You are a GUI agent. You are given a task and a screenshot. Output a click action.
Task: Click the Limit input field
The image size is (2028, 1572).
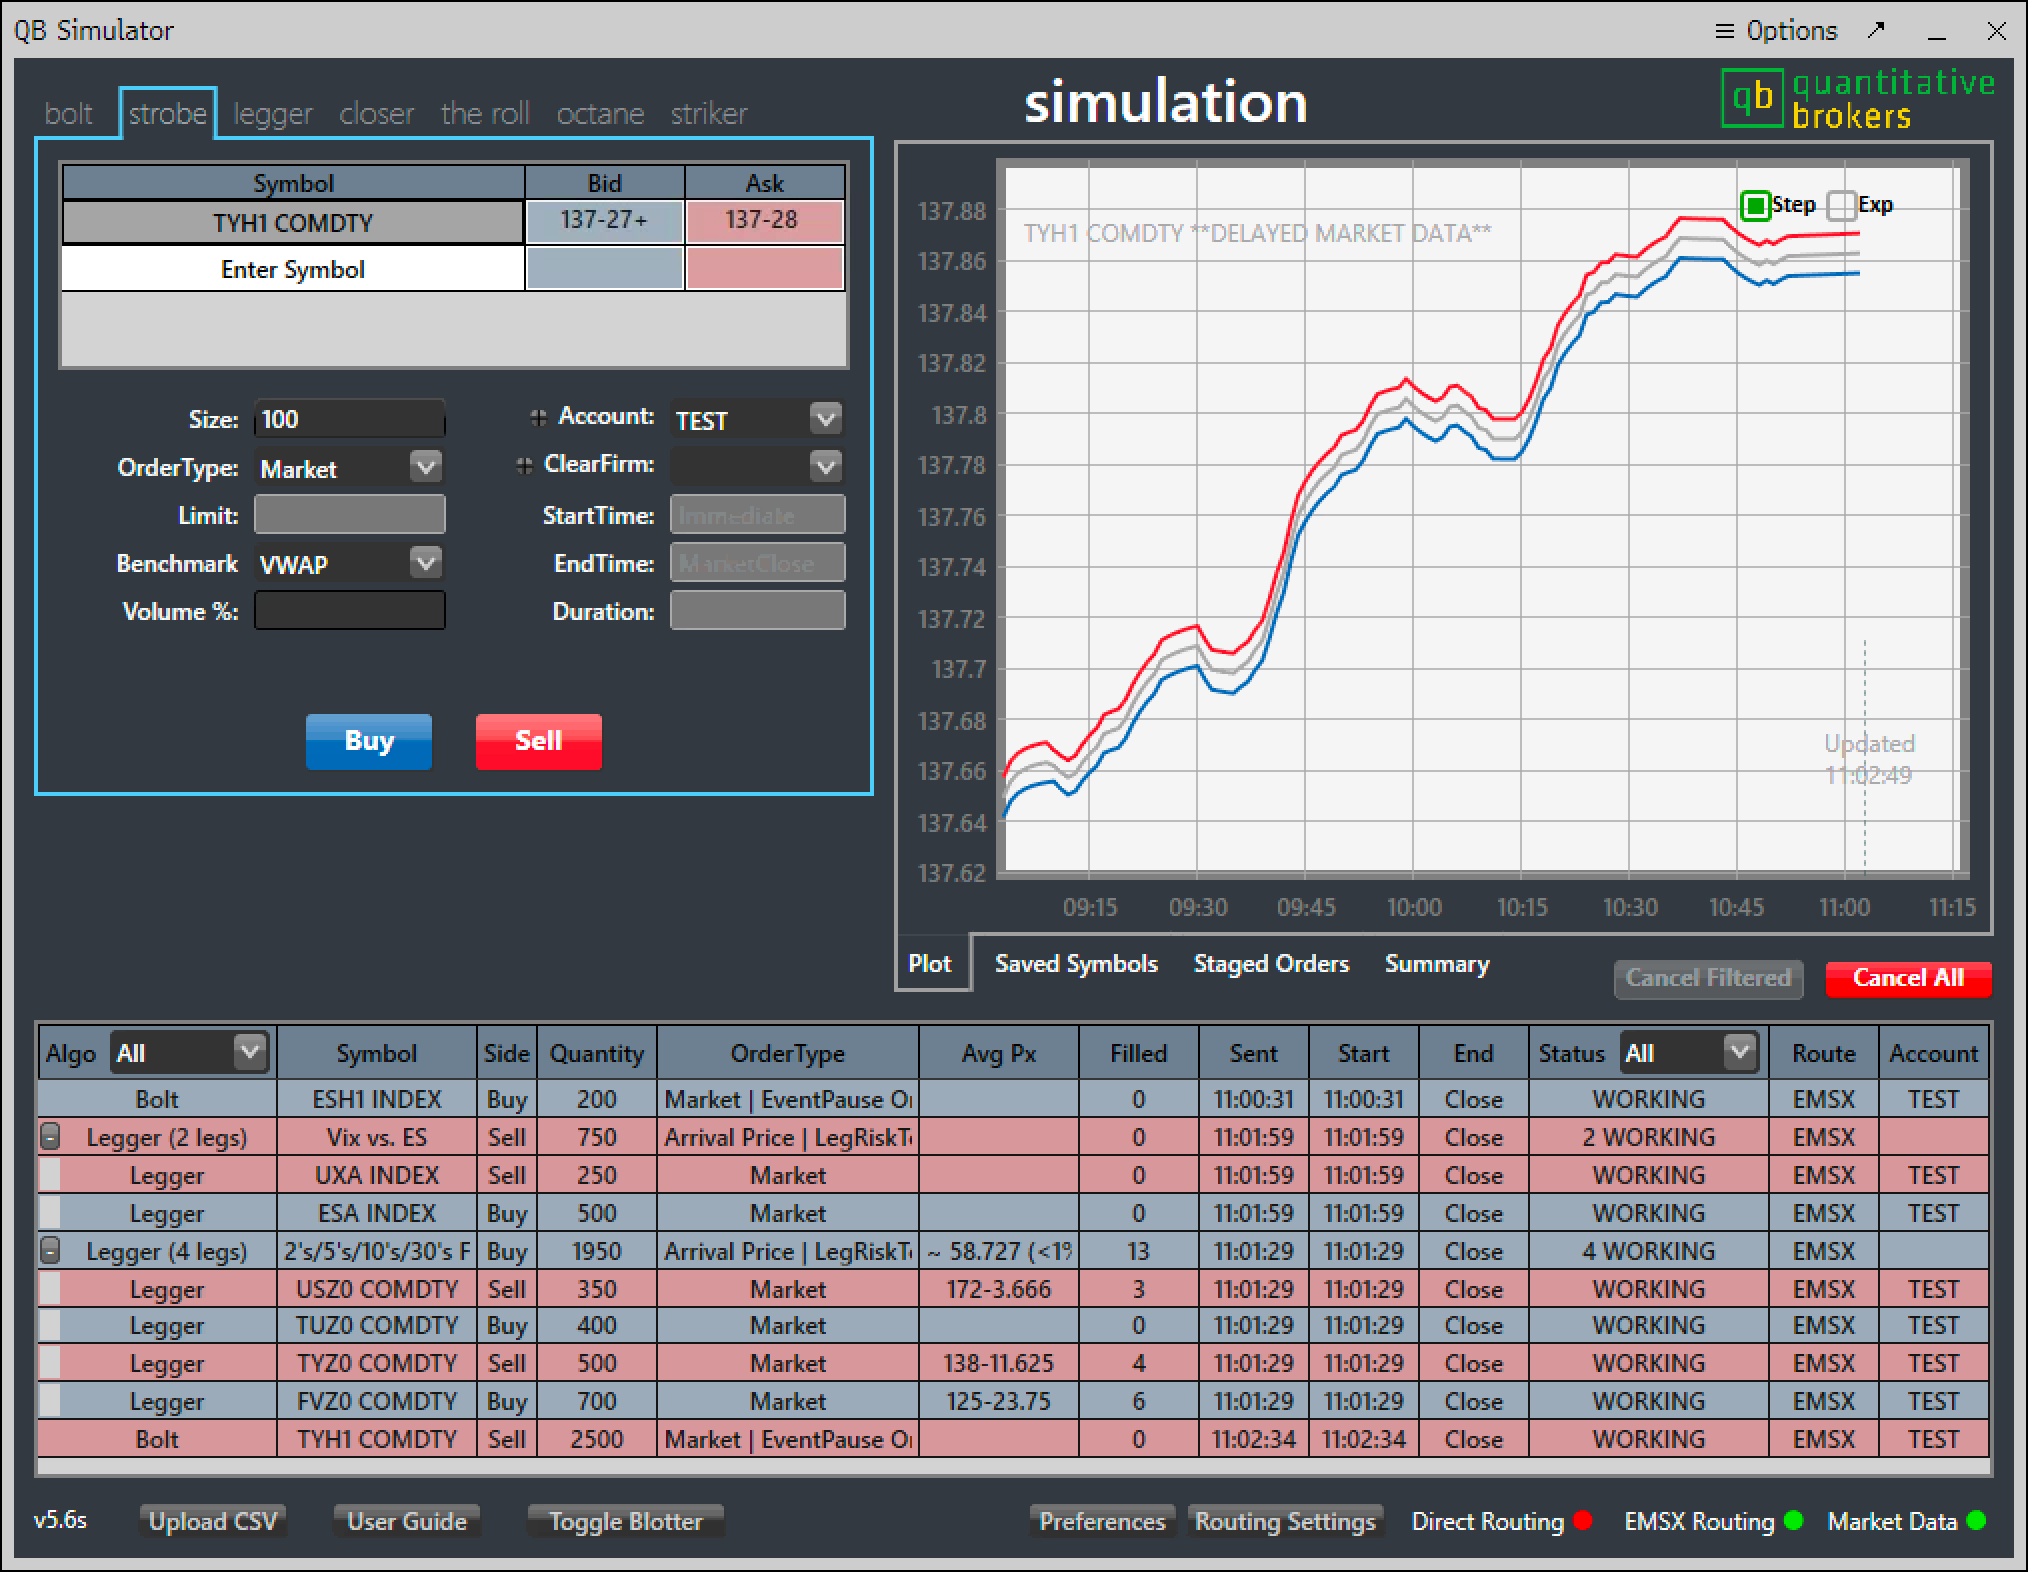(350, 515)
